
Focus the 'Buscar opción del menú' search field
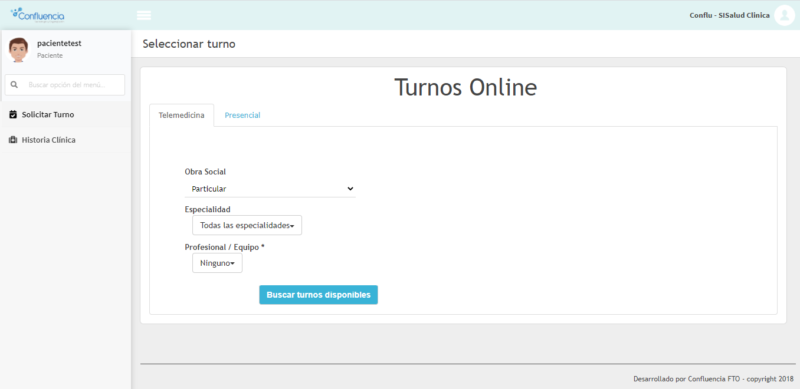tap(65, 85)
